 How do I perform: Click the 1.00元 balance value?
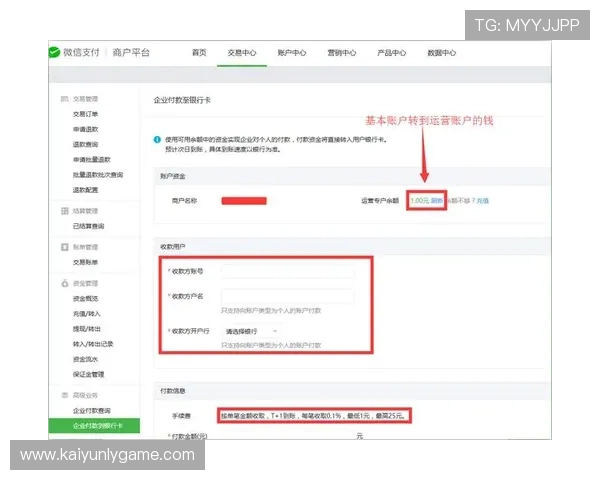[420, 201]
